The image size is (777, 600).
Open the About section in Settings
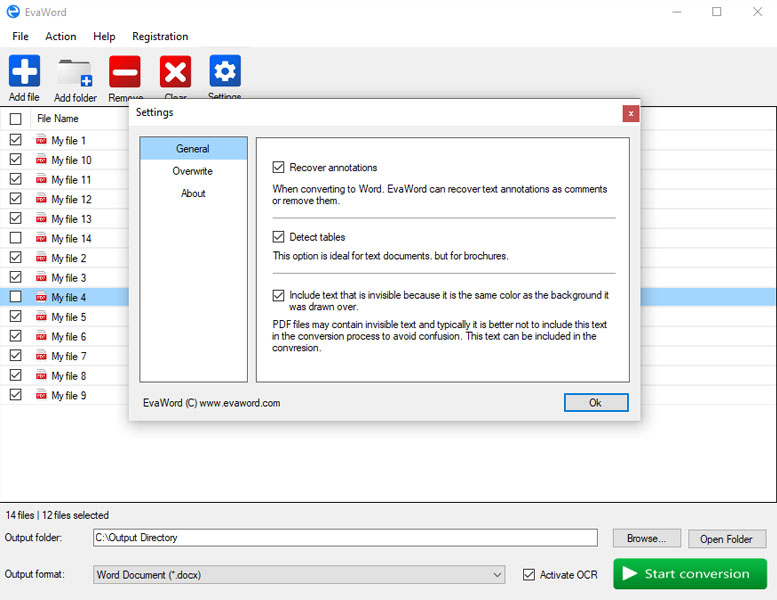coord(193,193)
